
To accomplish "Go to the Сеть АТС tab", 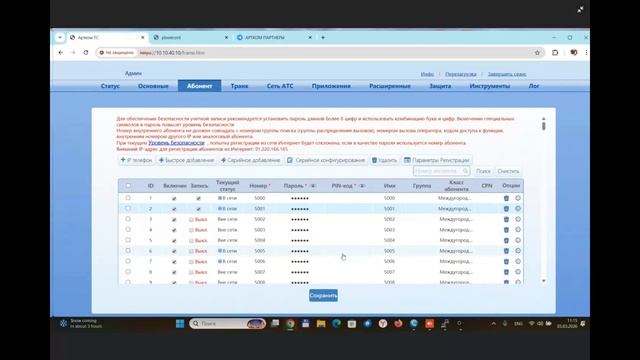I will pyautogui.click(x=280, y=86).
